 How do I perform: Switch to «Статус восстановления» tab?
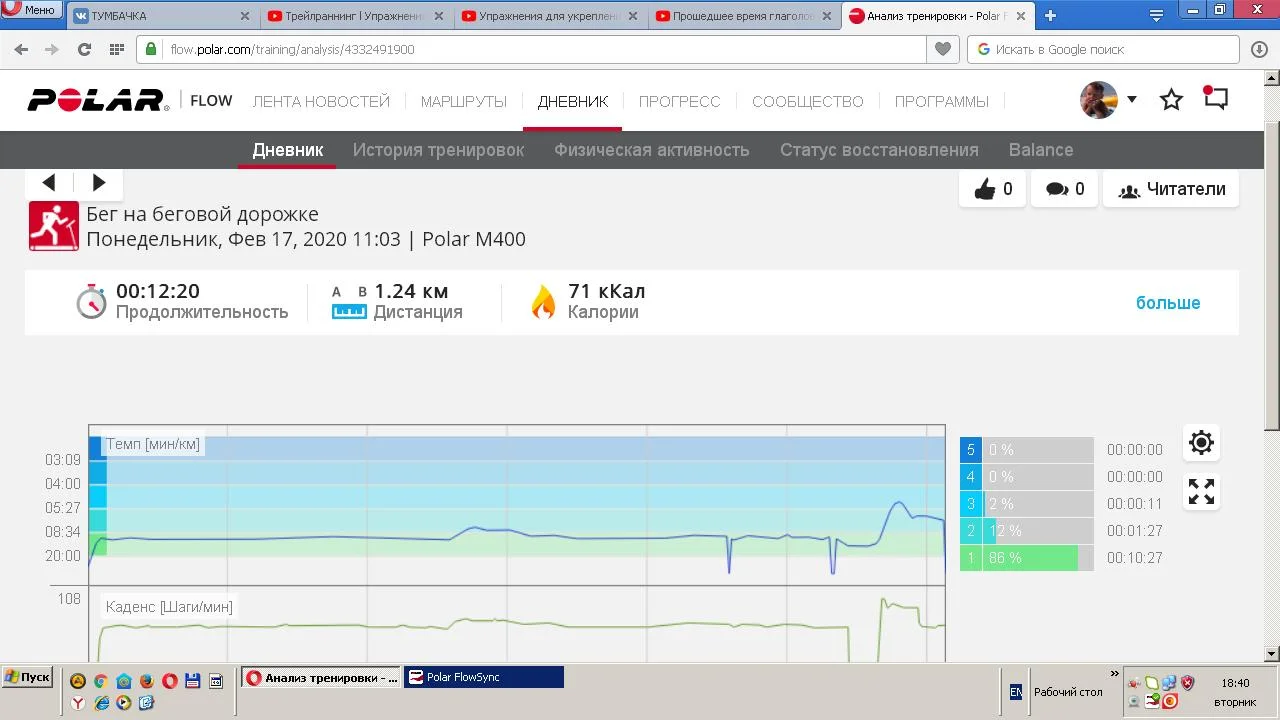[878, 150]
